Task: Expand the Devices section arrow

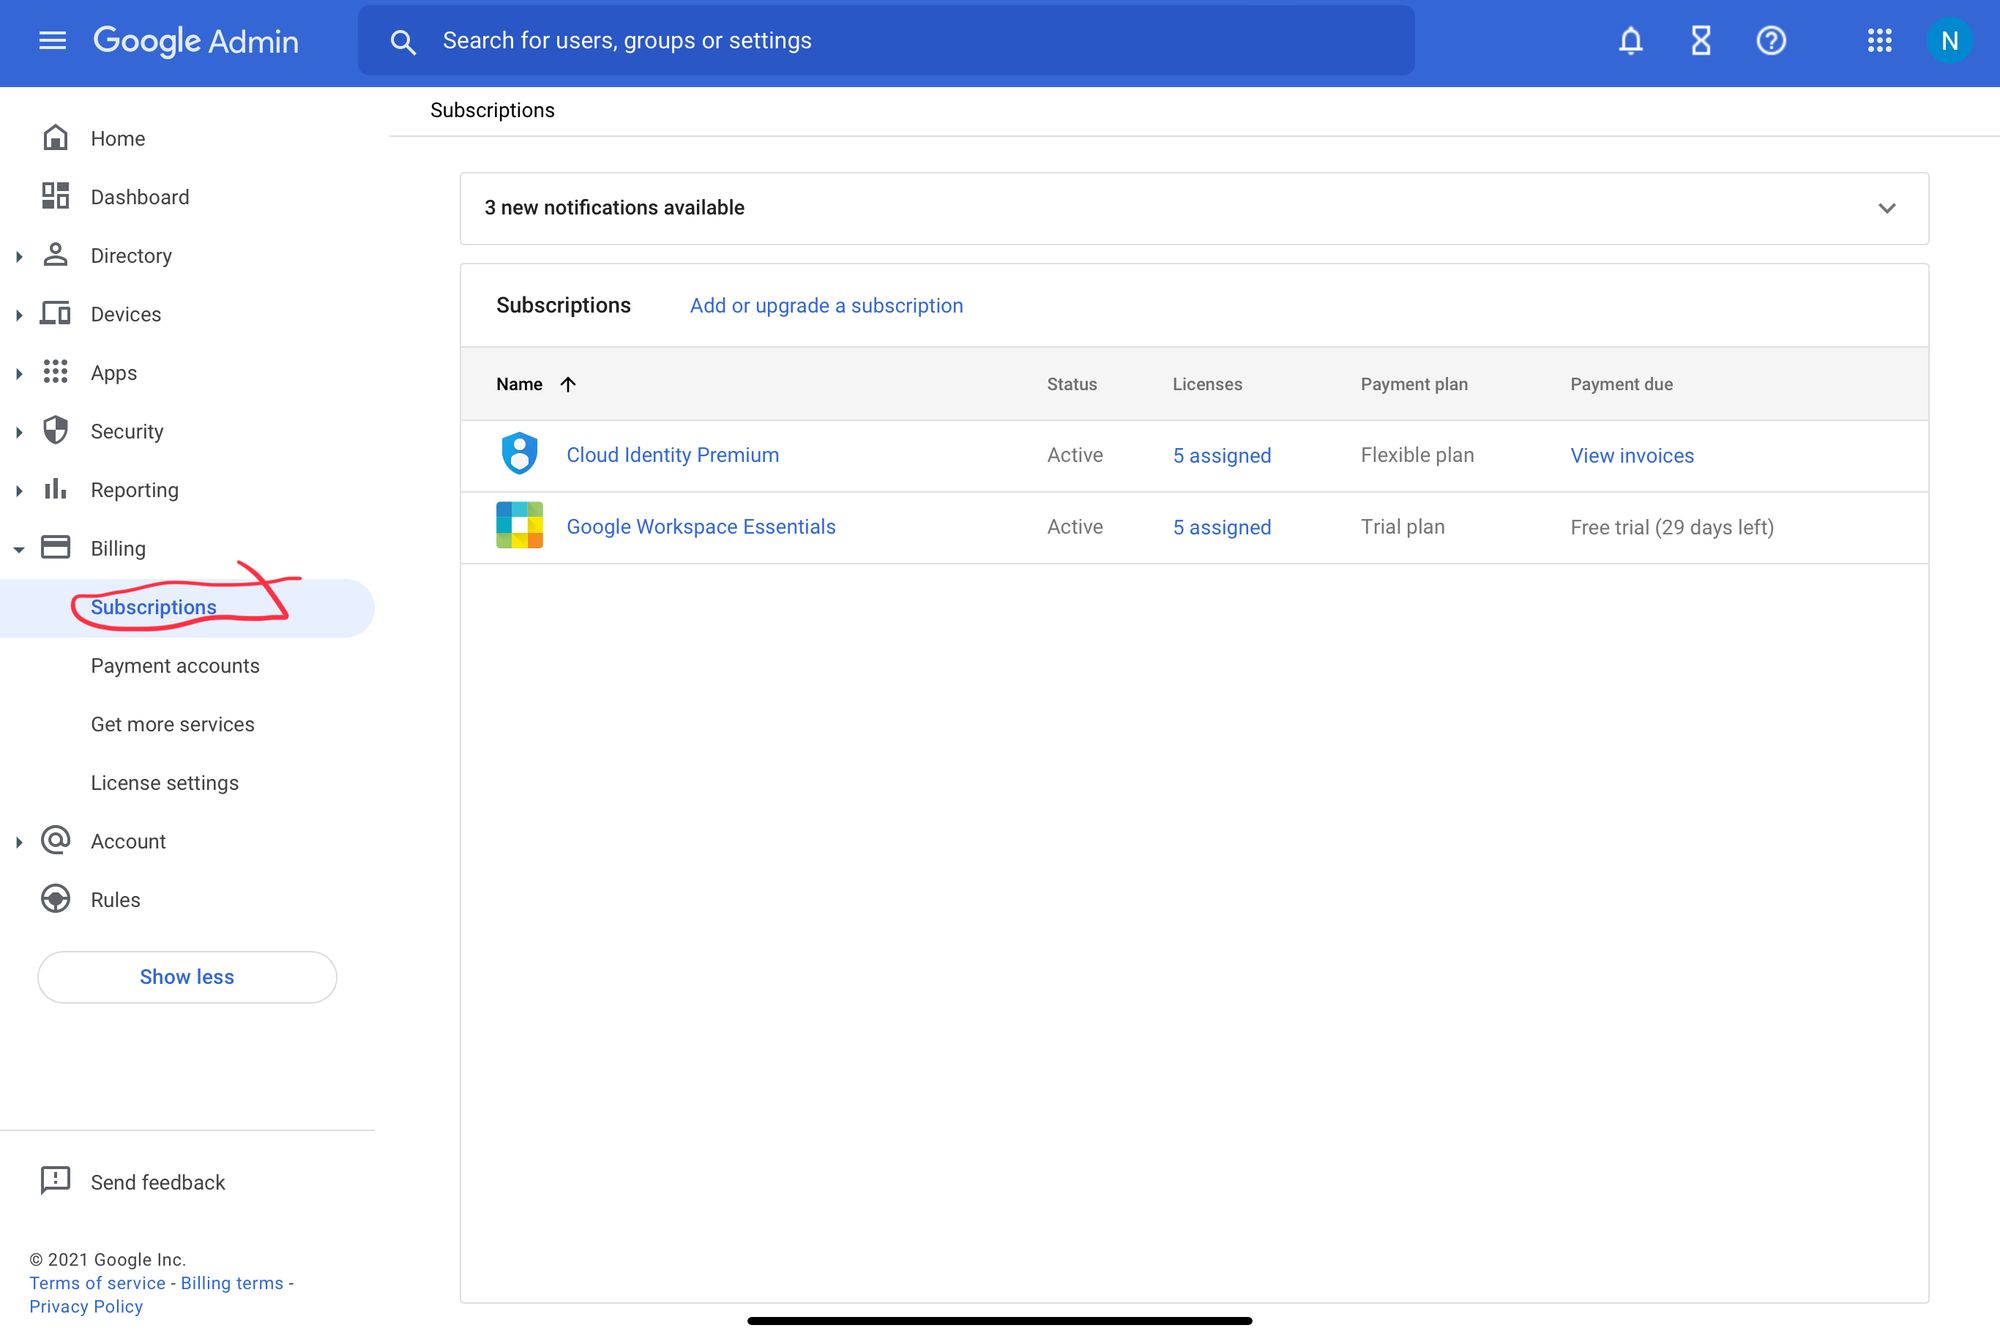Action: point(19,315)
